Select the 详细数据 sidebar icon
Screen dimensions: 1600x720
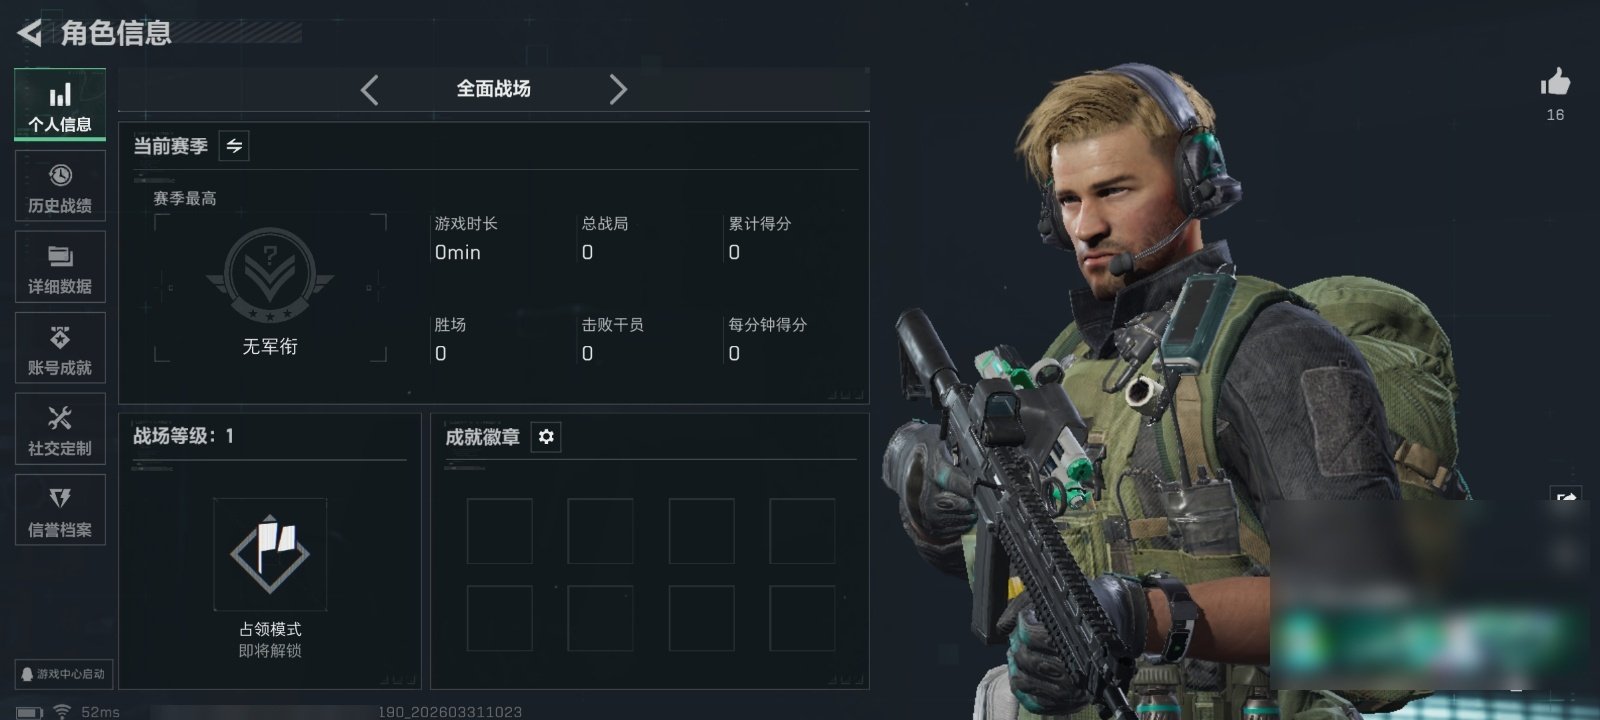click(60, 267)
